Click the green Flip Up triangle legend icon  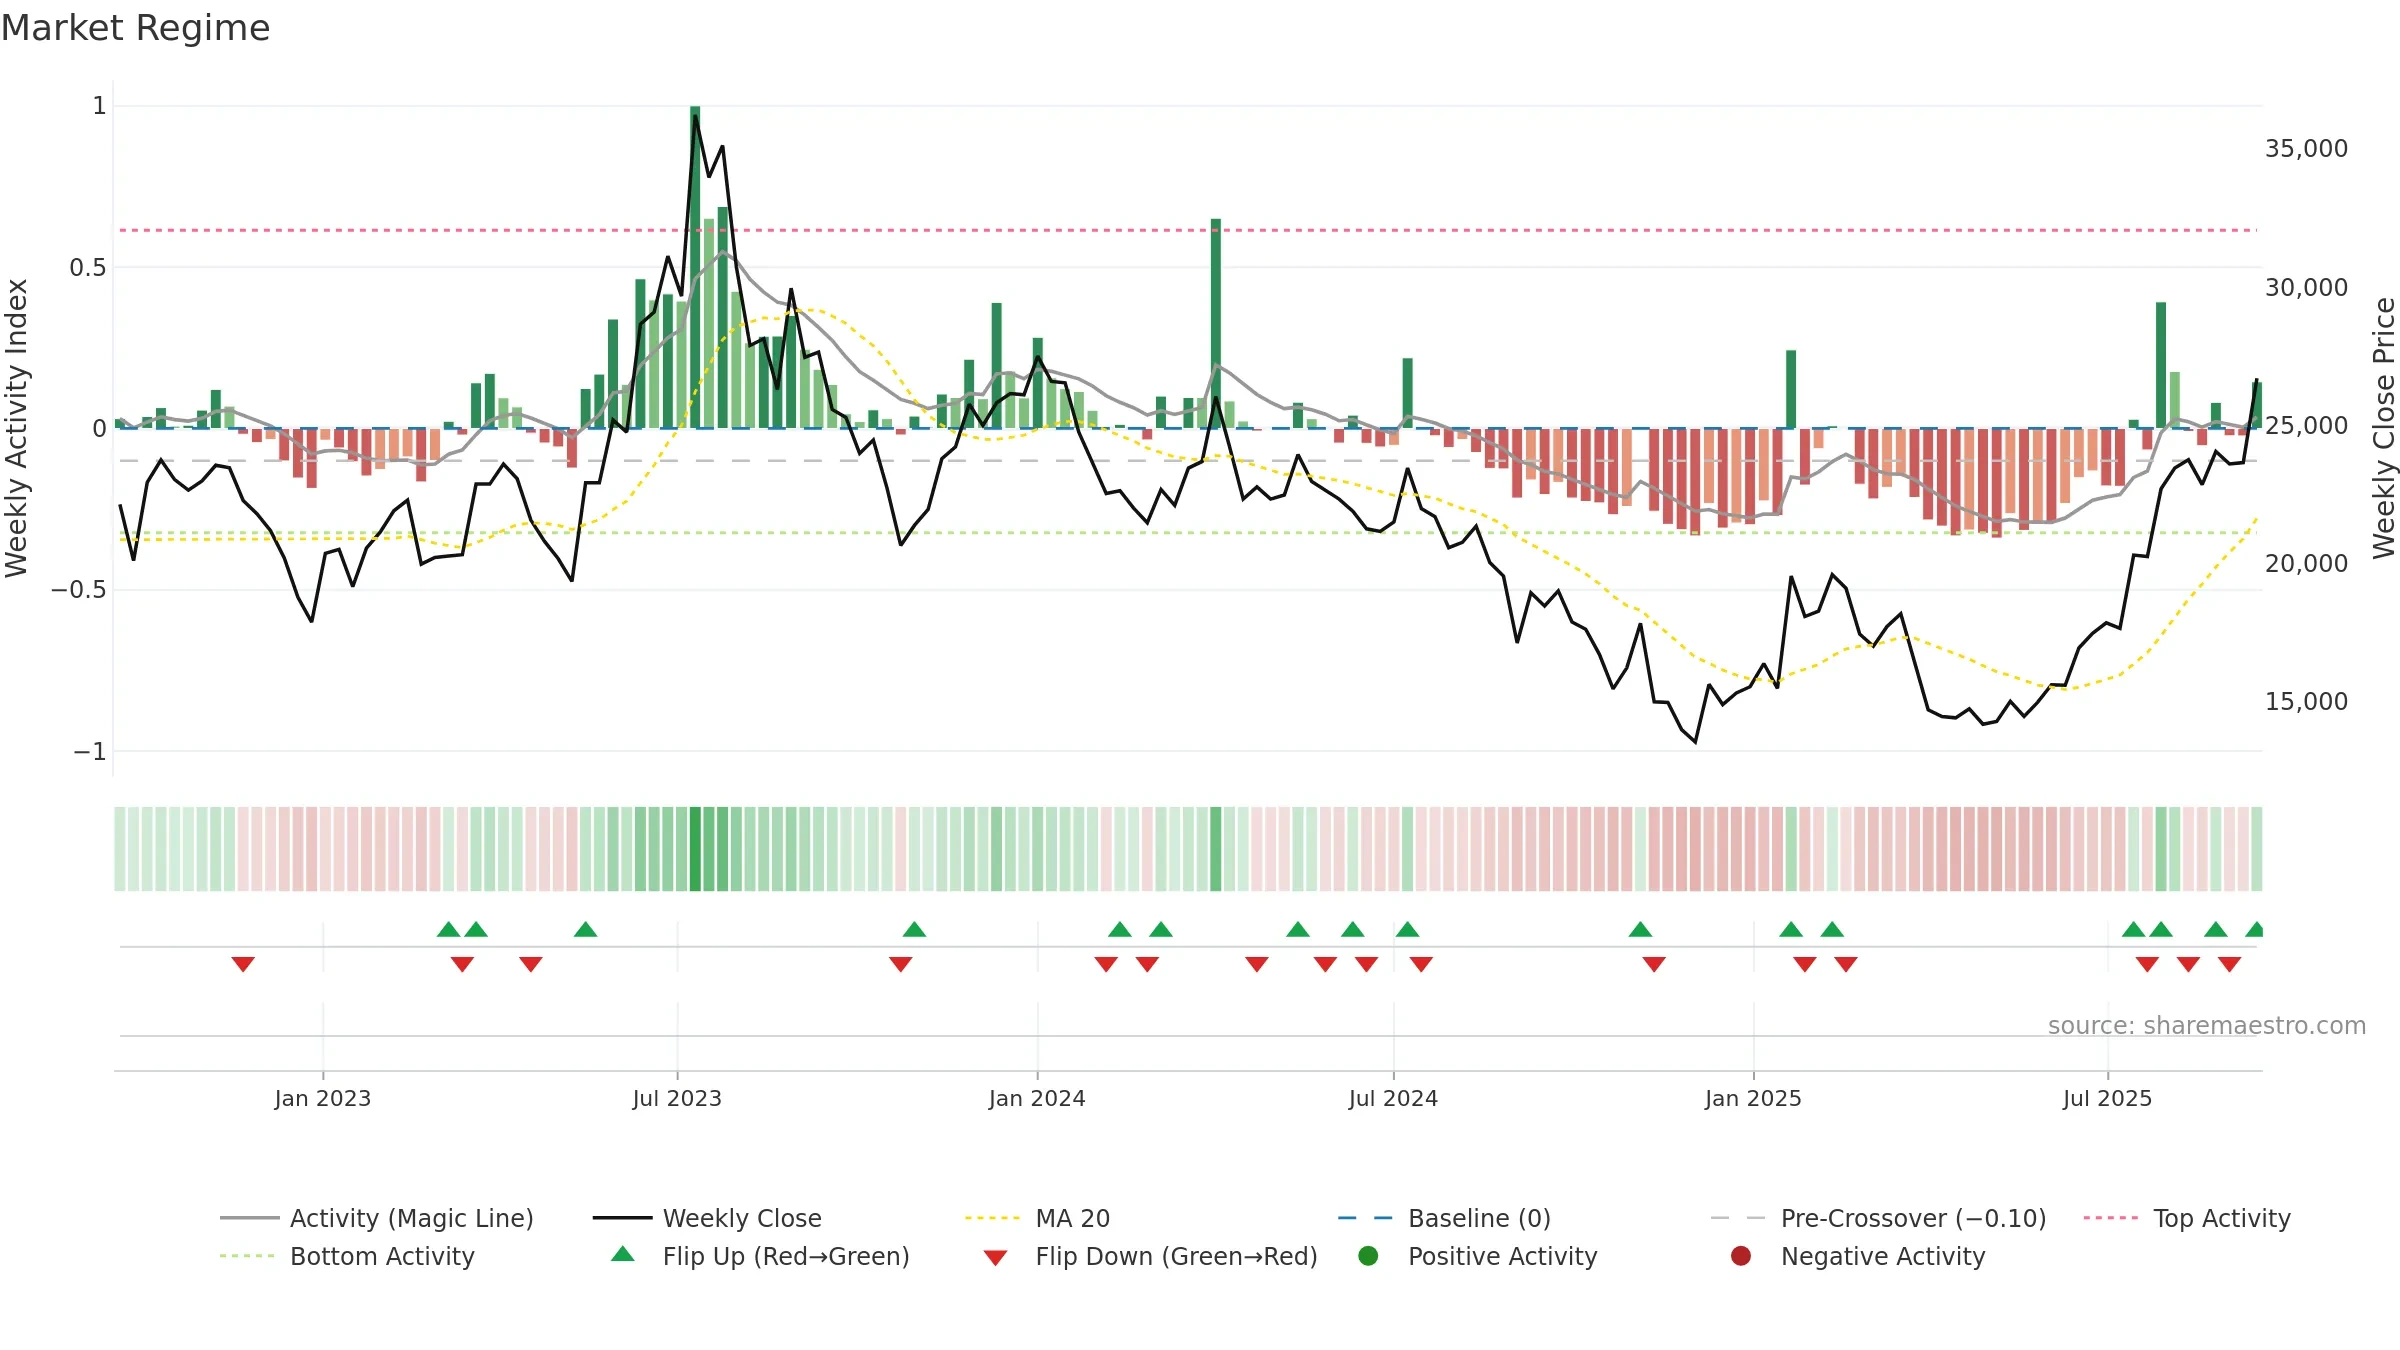(623, 1254)
